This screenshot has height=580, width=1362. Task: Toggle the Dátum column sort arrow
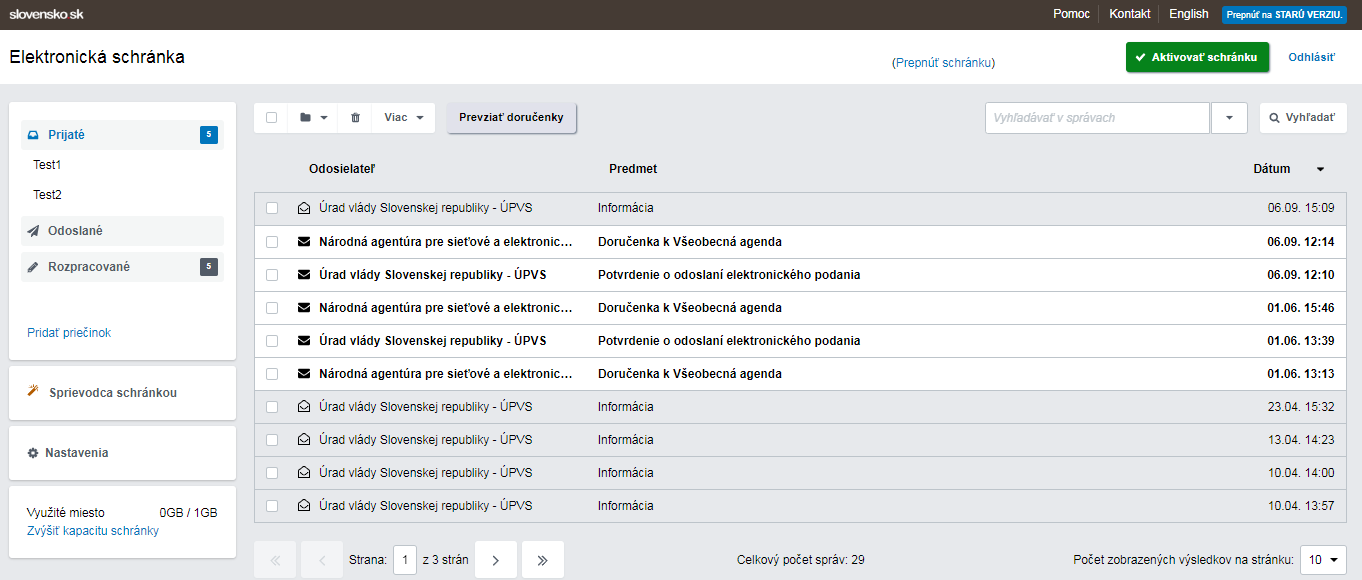(1320, 169)
